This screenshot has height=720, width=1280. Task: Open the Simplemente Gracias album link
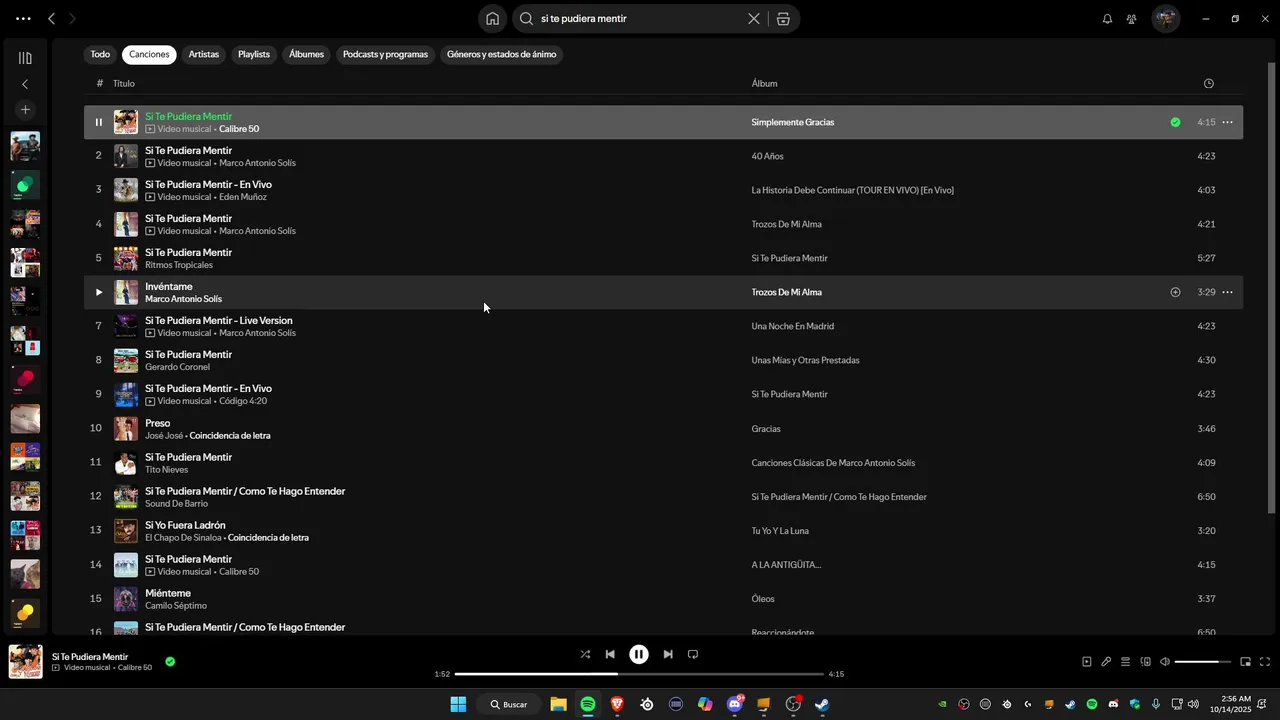(792, 122)
